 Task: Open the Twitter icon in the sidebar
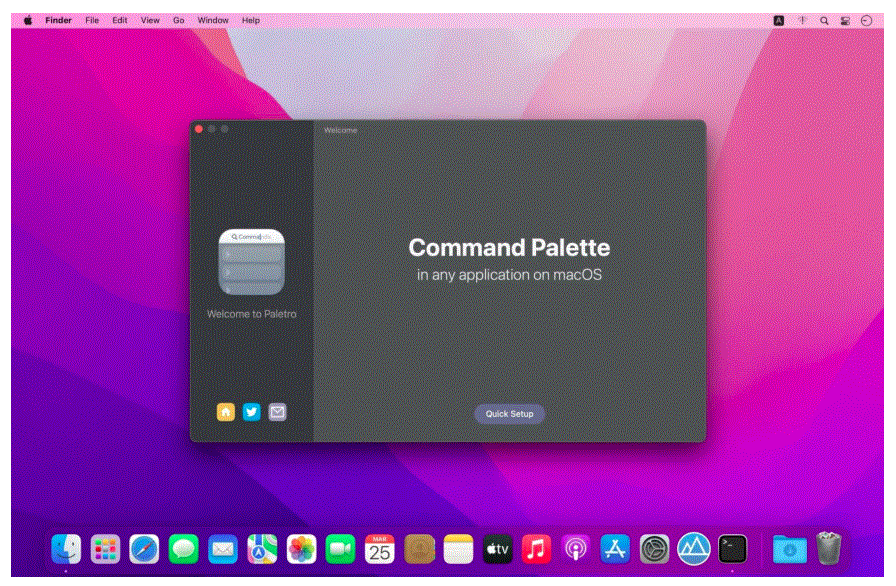[x=251, y=412]
